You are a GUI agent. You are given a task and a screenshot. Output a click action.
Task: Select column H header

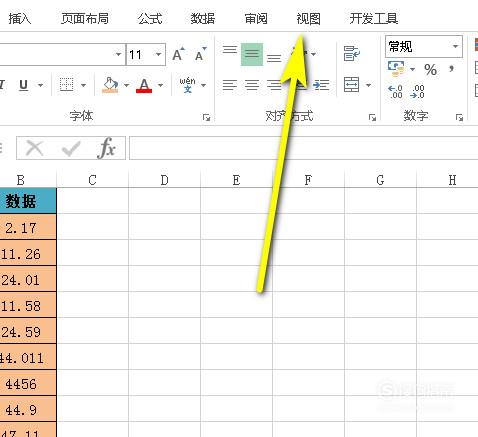click(447, 180)
